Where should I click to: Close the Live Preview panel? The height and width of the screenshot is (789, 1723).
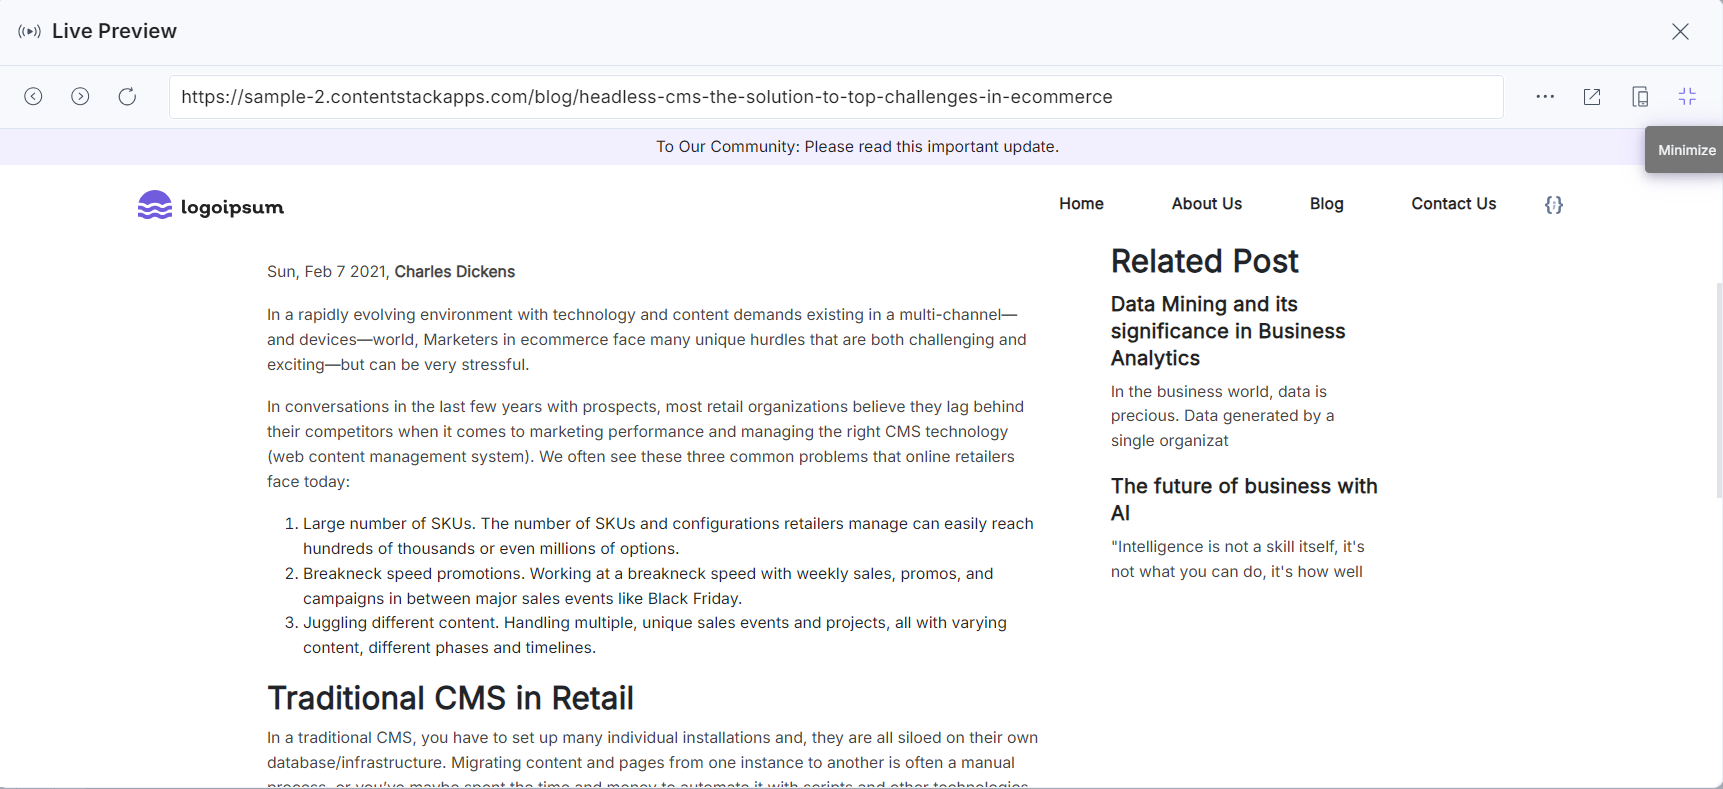[1680, 31]
